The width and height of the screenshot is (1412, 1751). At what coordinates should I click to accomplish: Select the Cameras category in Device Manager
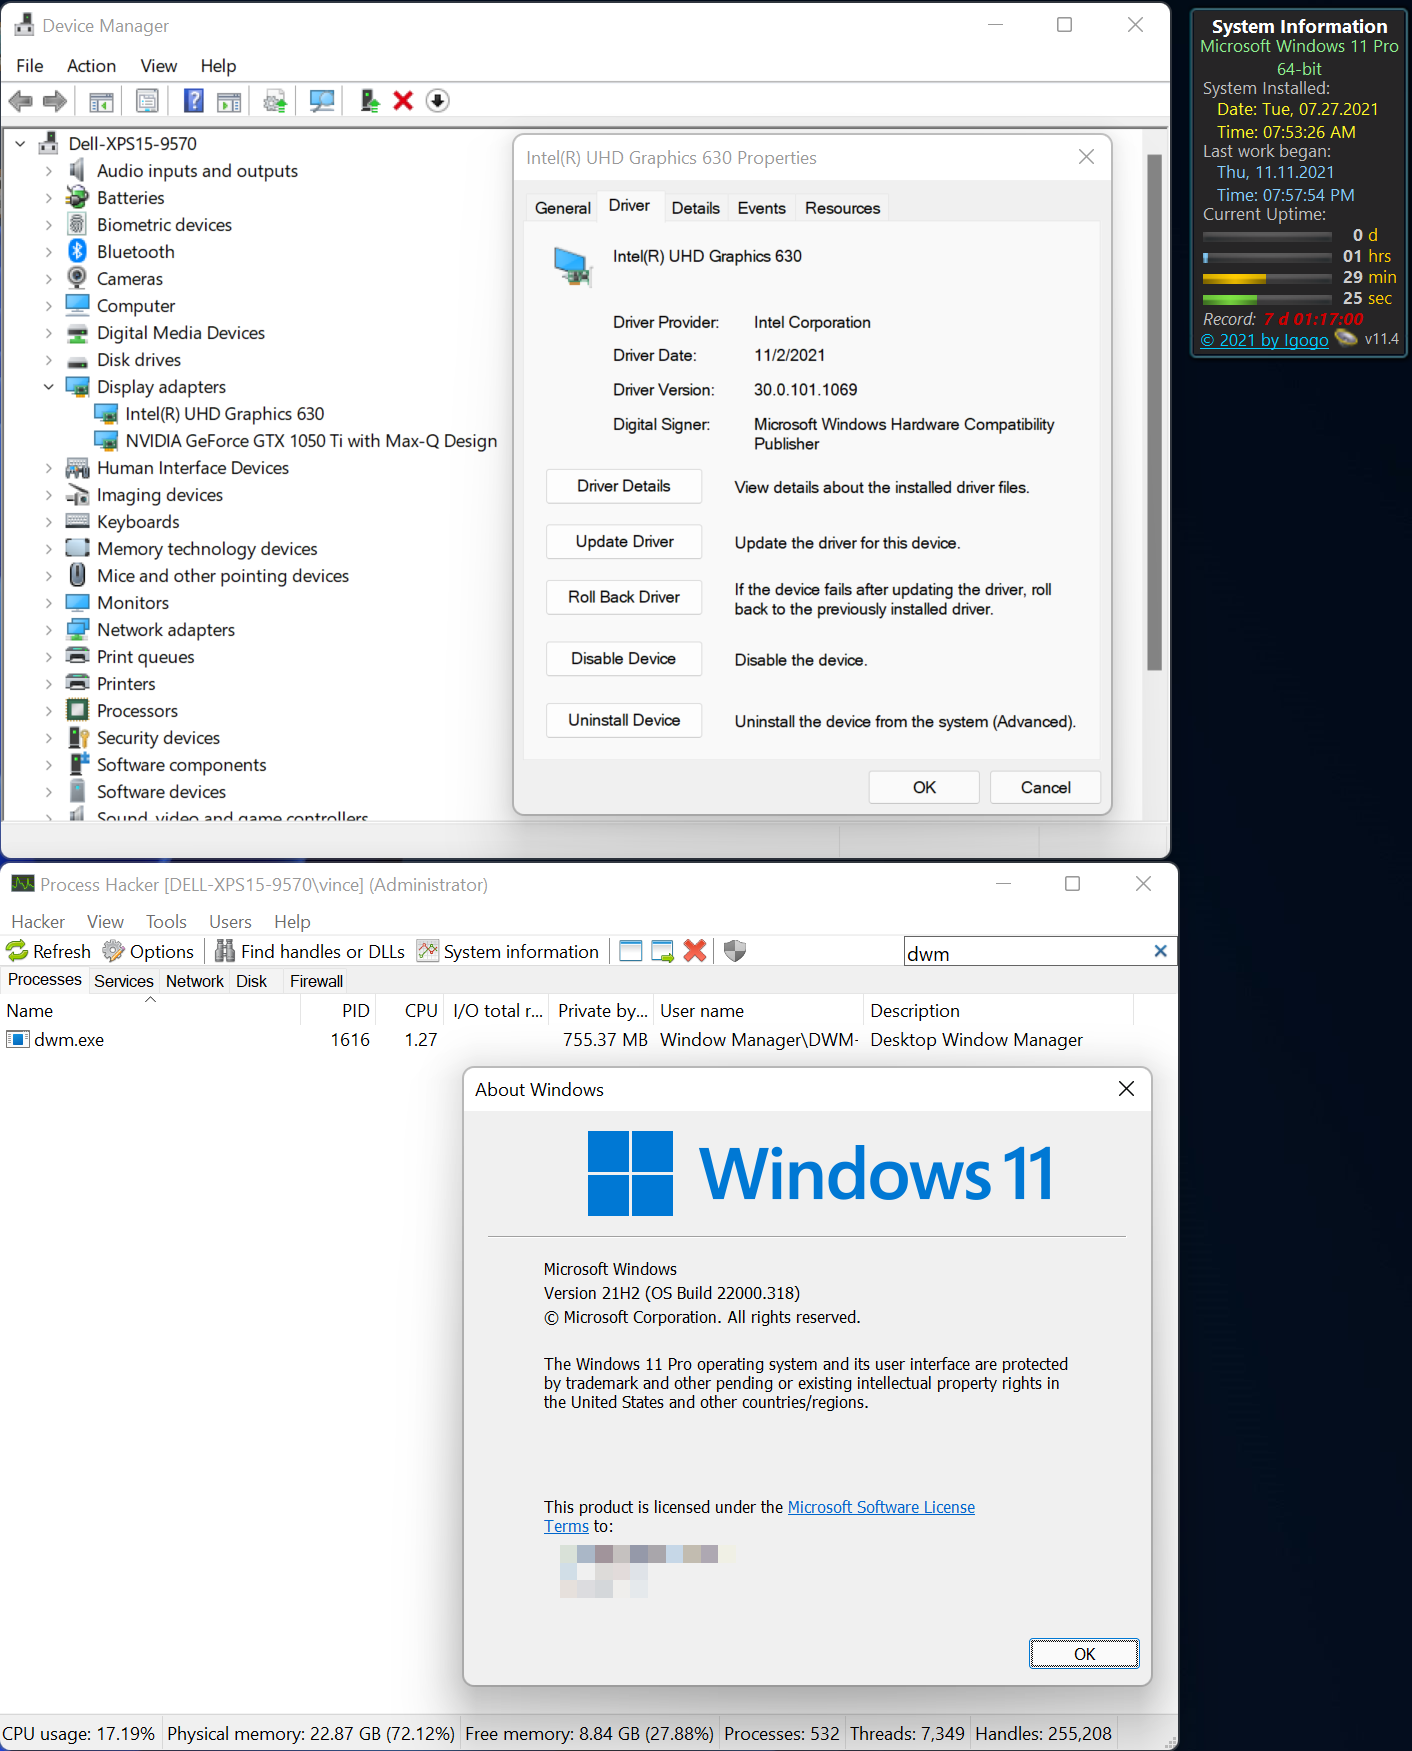pyautogui.click(x=130, y=279)
